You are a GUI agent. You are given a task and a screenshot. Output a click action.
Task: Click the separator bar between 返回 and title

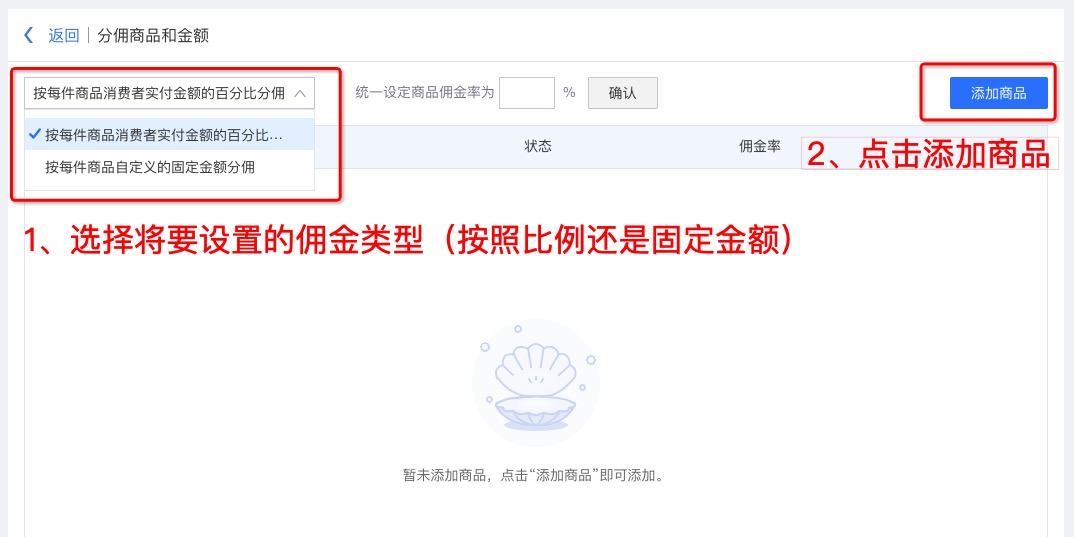pyautogui.click(x=88, y=36)
